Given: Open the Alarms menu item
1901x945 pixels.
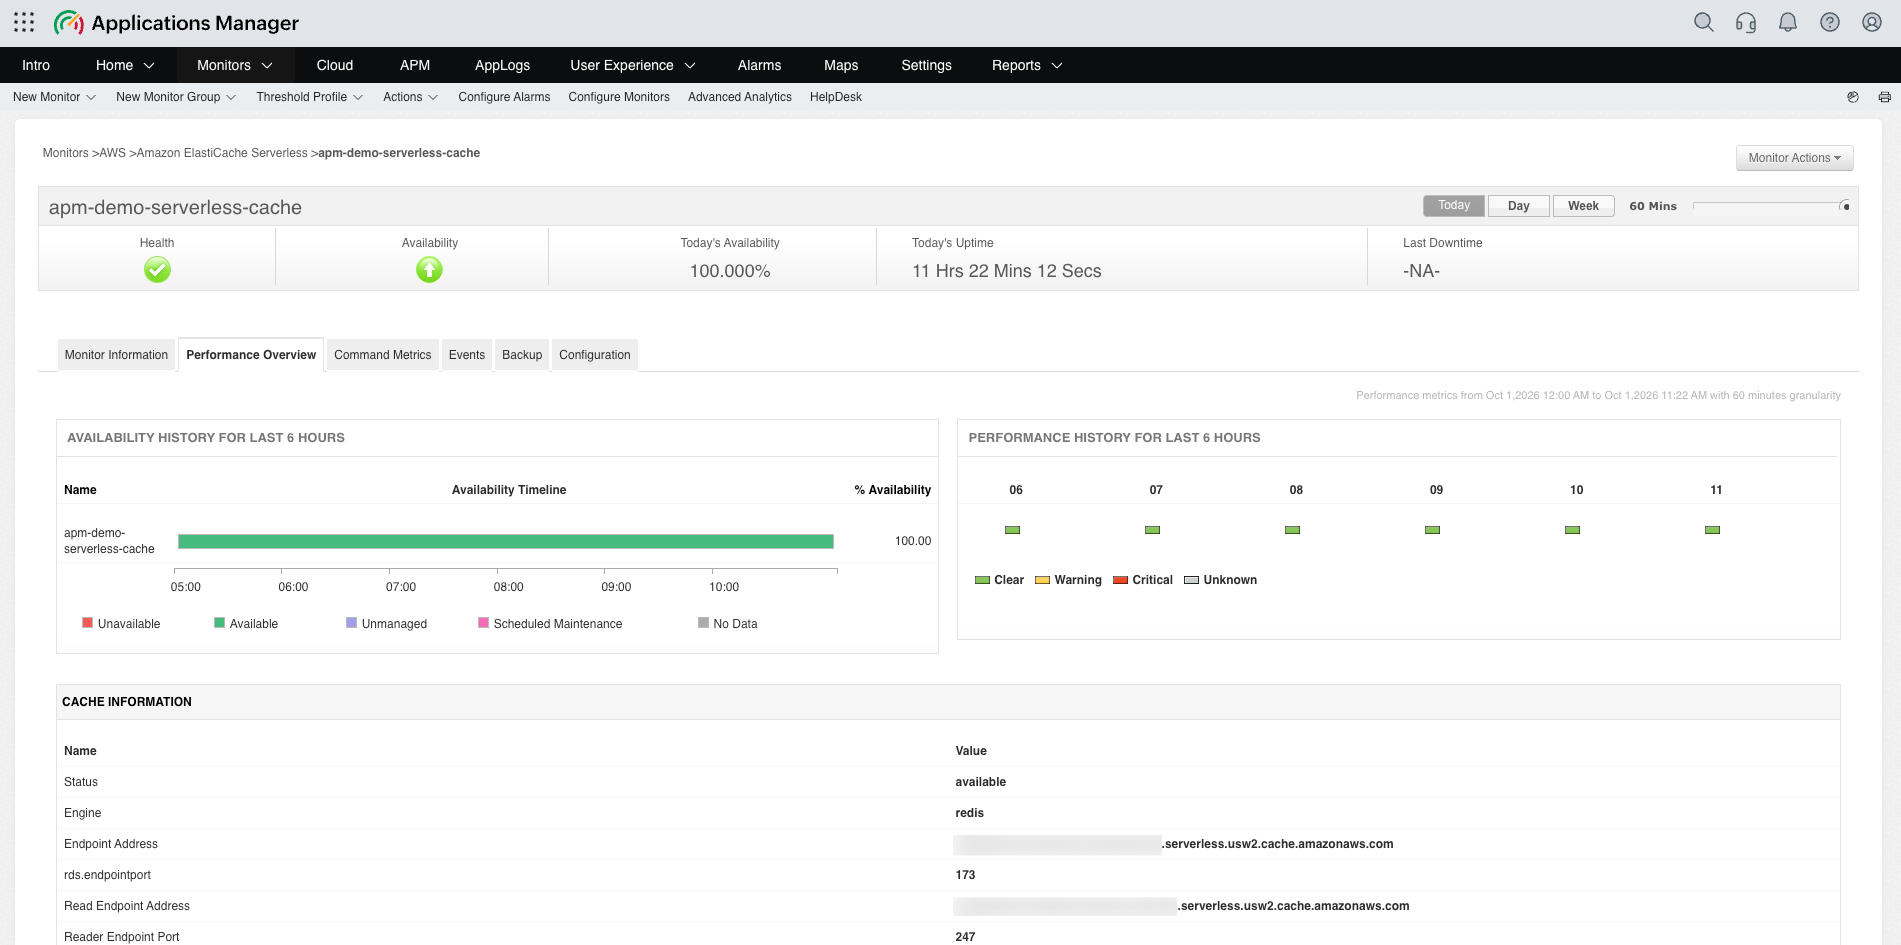Looking at the screenshot, I should pyautogui.click(x=759, y=65).
